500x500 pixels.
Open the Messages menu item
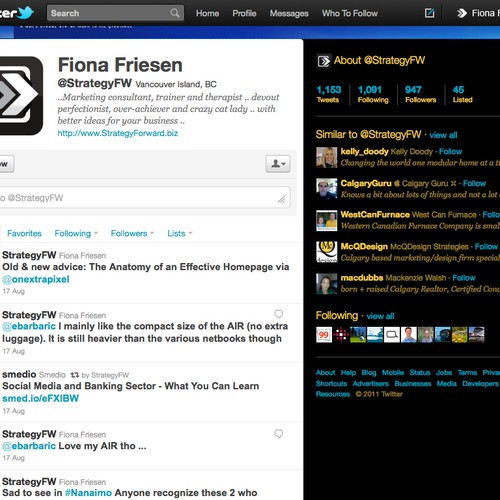point(289,13)
